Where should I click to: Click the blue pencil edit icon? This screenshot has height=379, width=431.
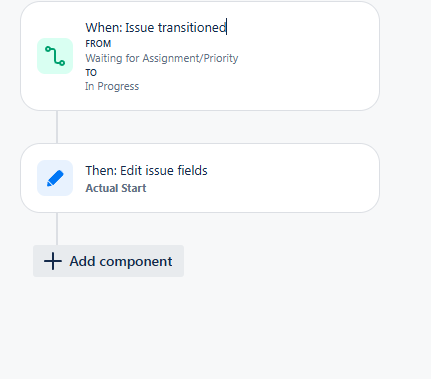pyautogui.click(x=55, y=178)
